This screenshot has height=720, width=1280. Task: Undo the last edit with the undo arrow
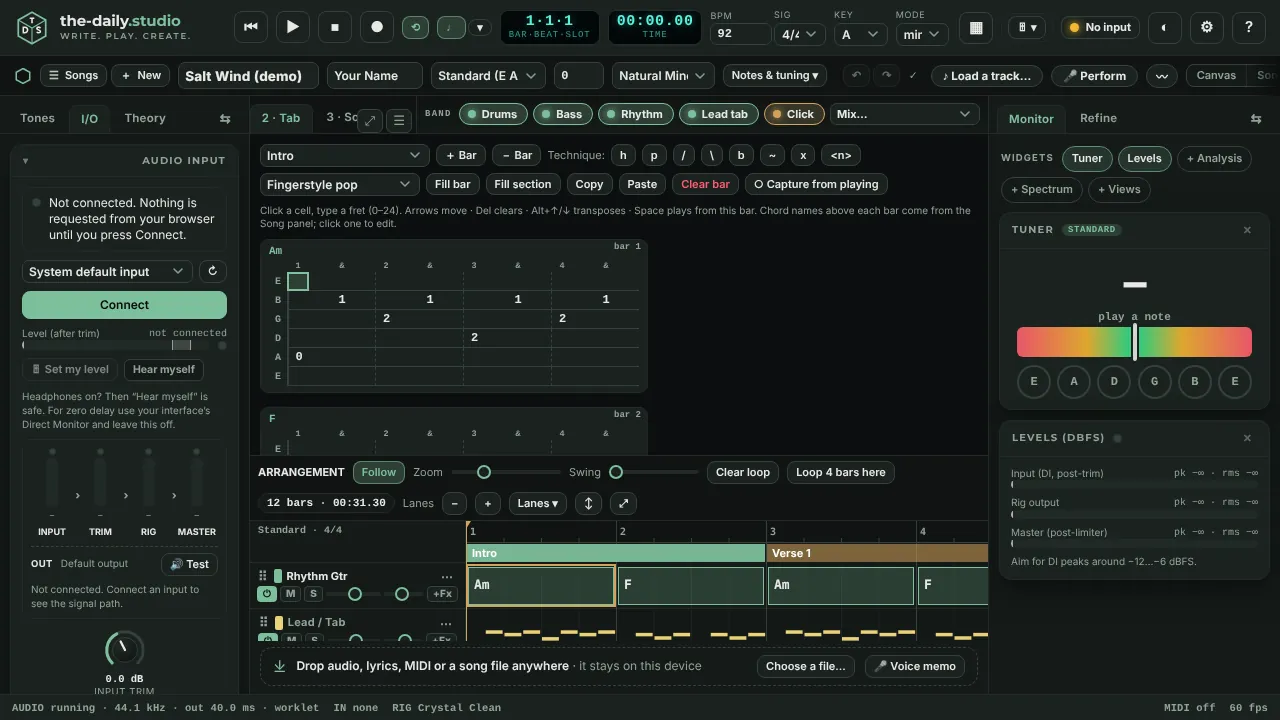click(x=856, y=75)
